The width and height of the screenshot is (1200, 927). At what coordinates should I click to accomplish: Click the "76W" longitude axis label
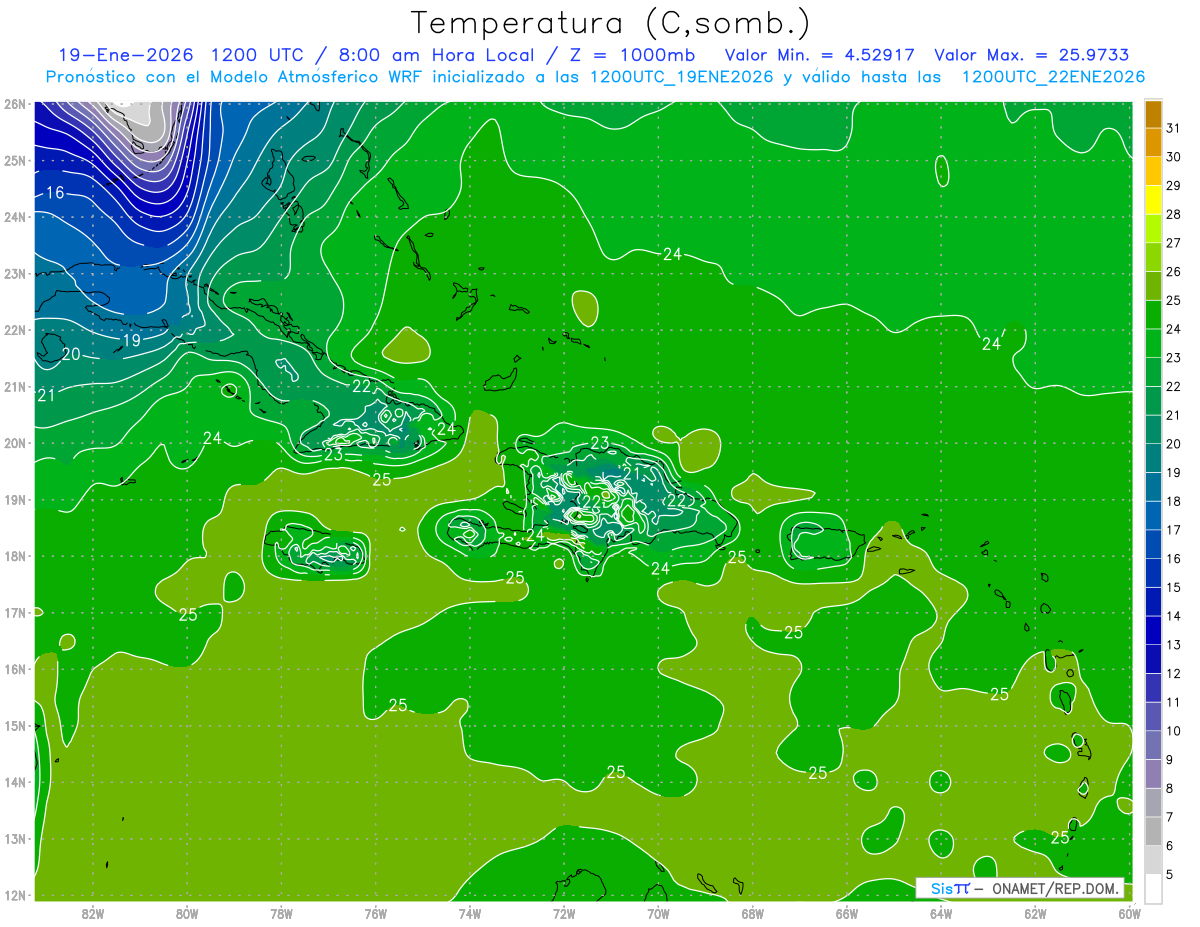pyautogui.click(x=375, y=913)
